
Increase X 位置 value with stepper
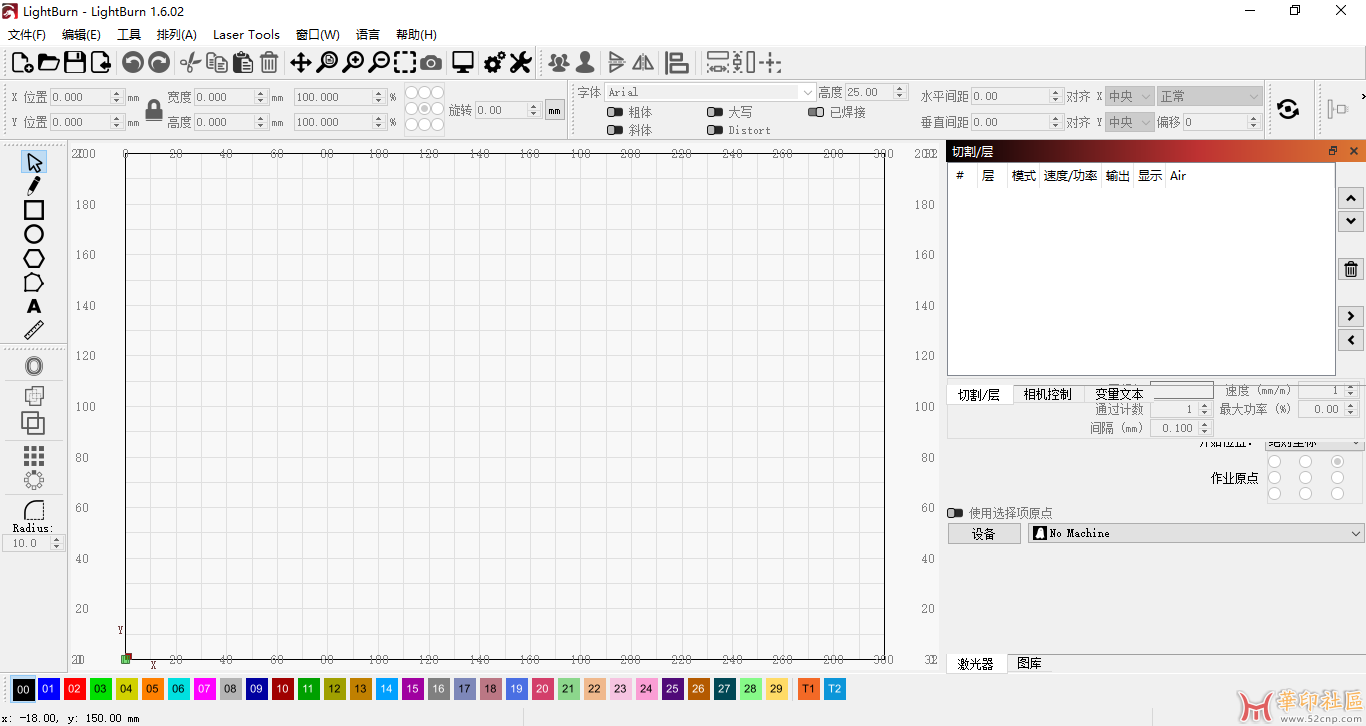117,94
